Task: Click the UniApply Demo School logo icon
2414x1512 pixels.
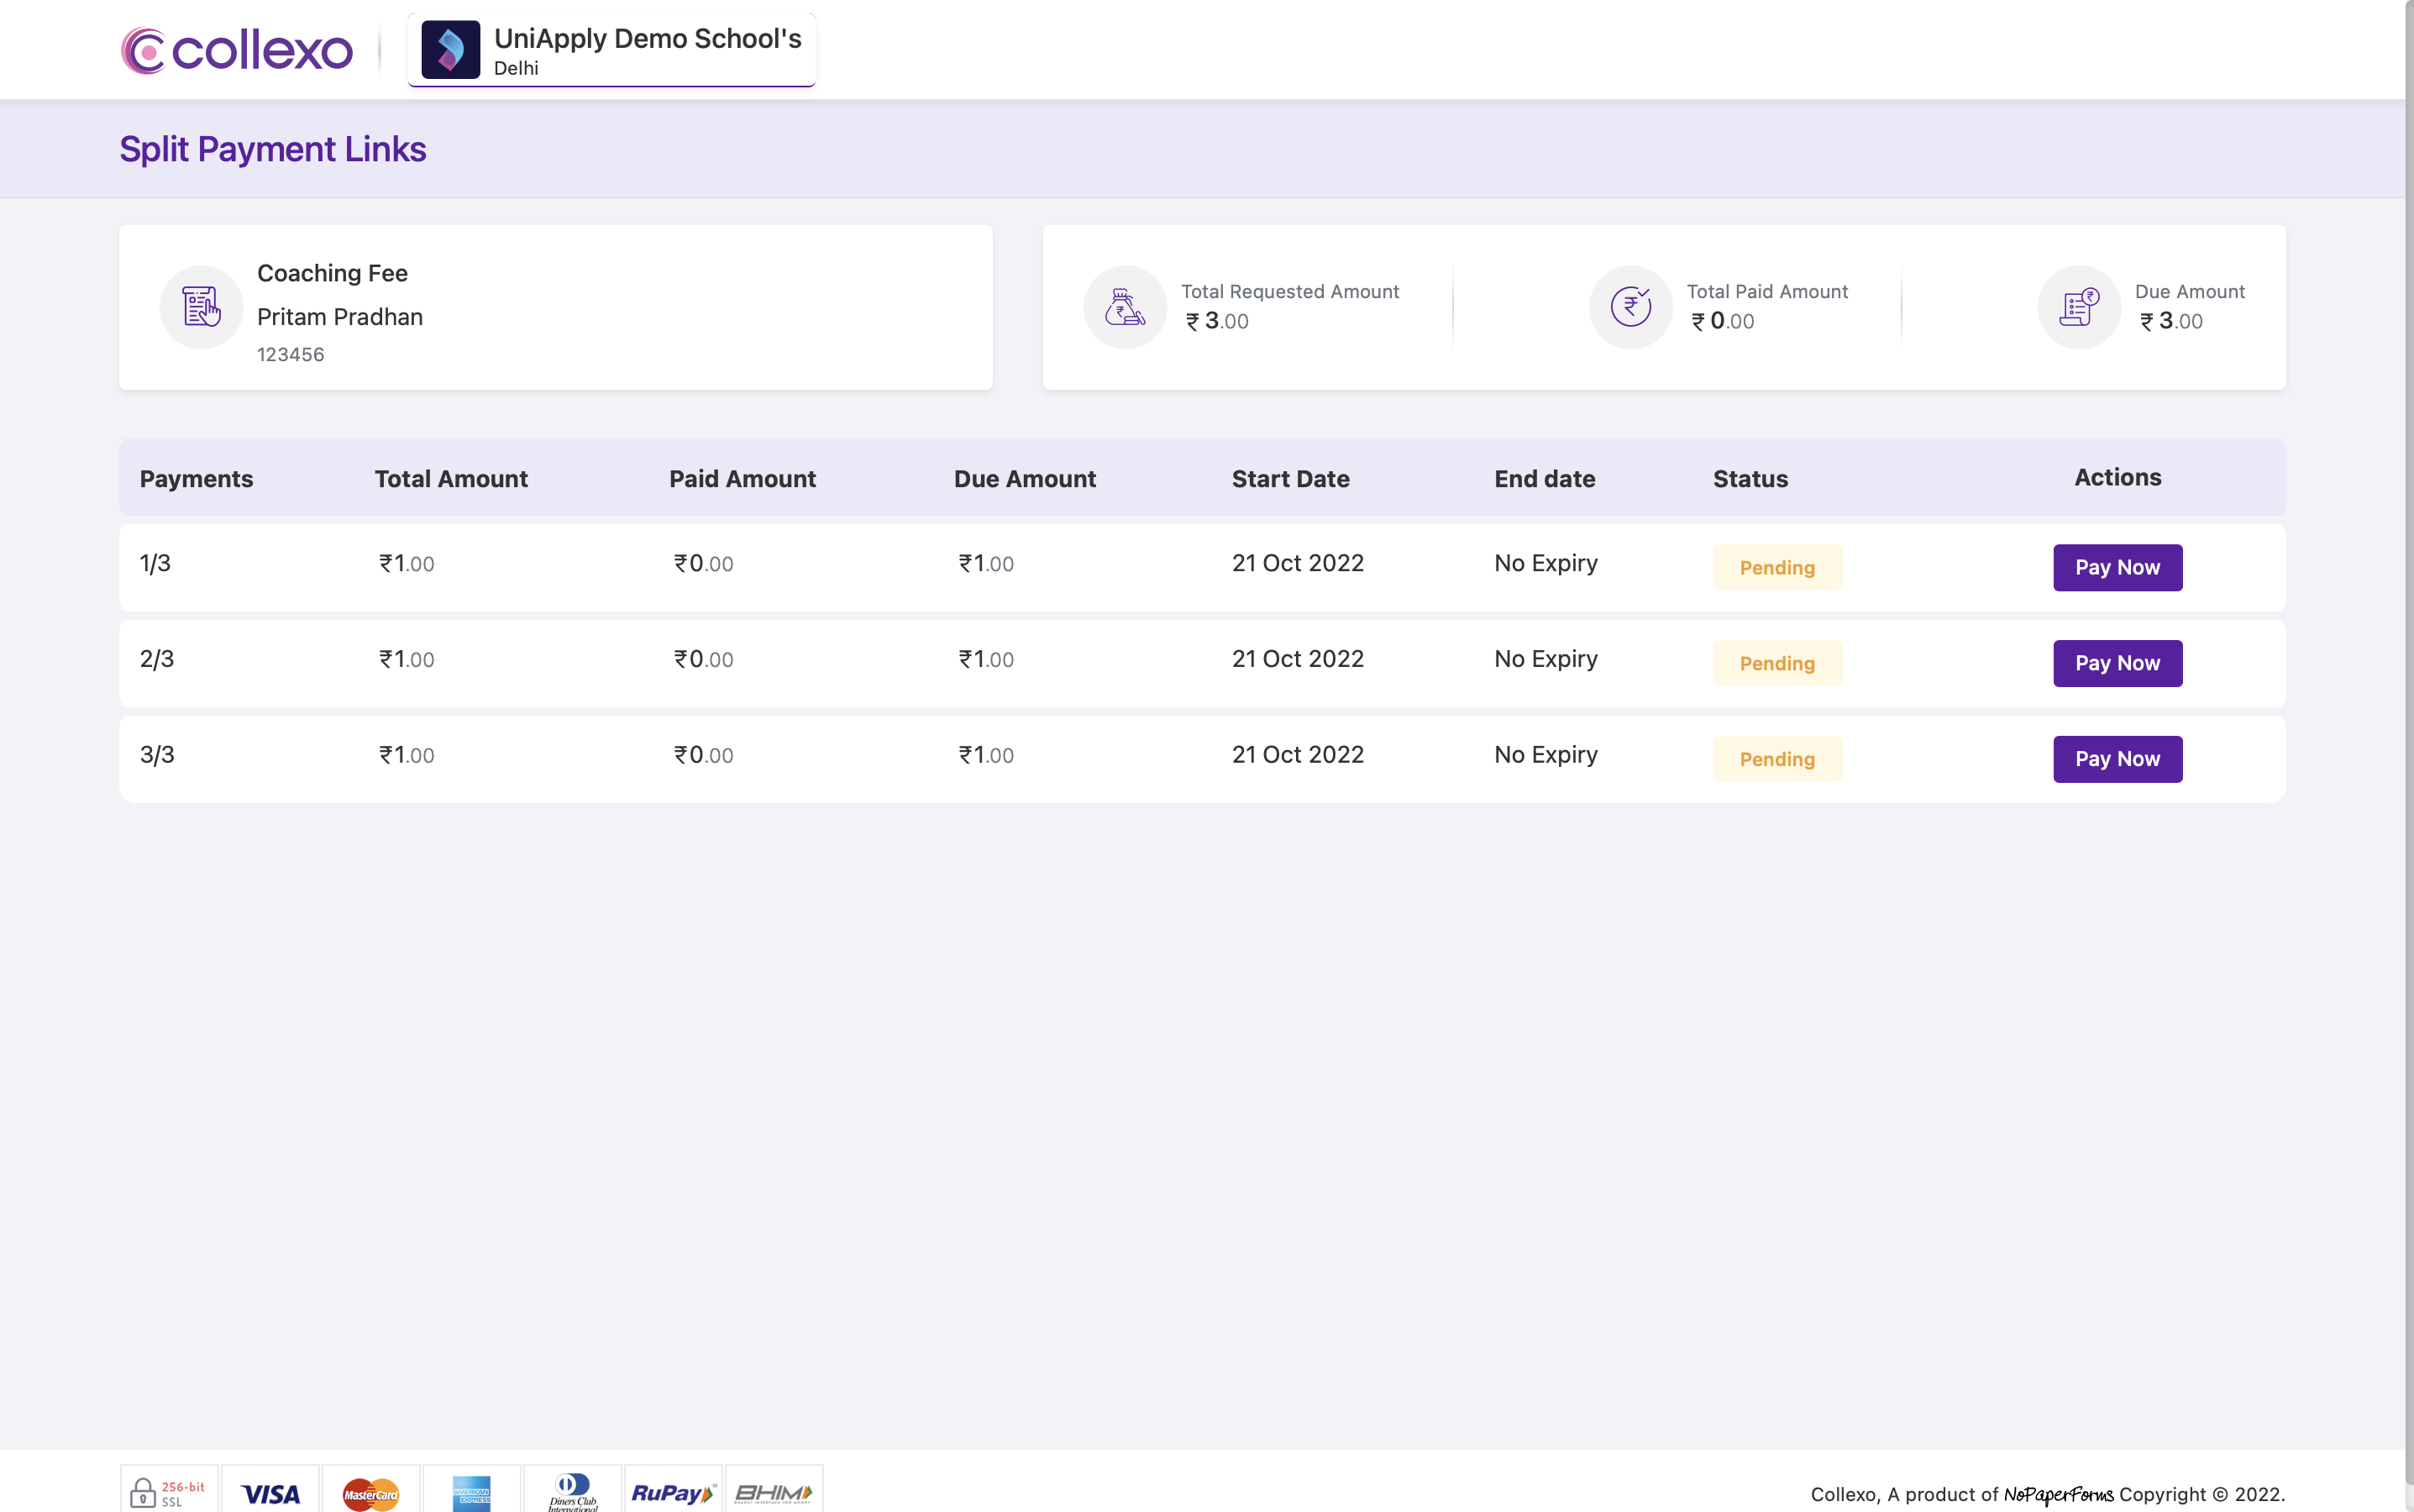Action: tap(450, 49)
